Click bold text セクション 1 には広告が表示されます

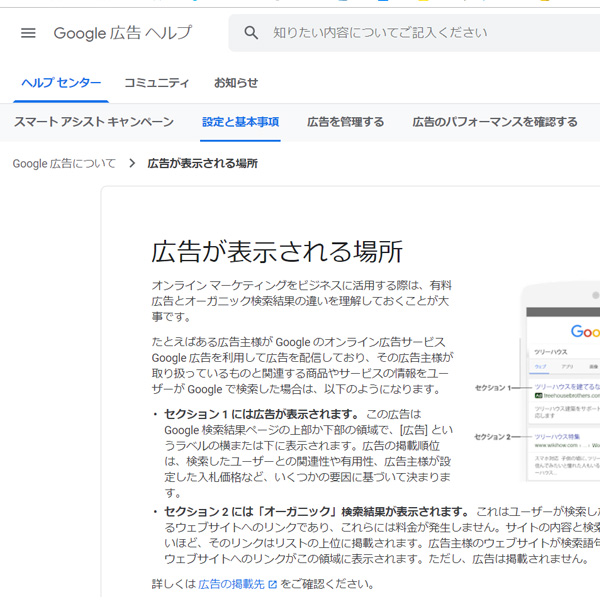pyautogui.click(x=262, y=414)
